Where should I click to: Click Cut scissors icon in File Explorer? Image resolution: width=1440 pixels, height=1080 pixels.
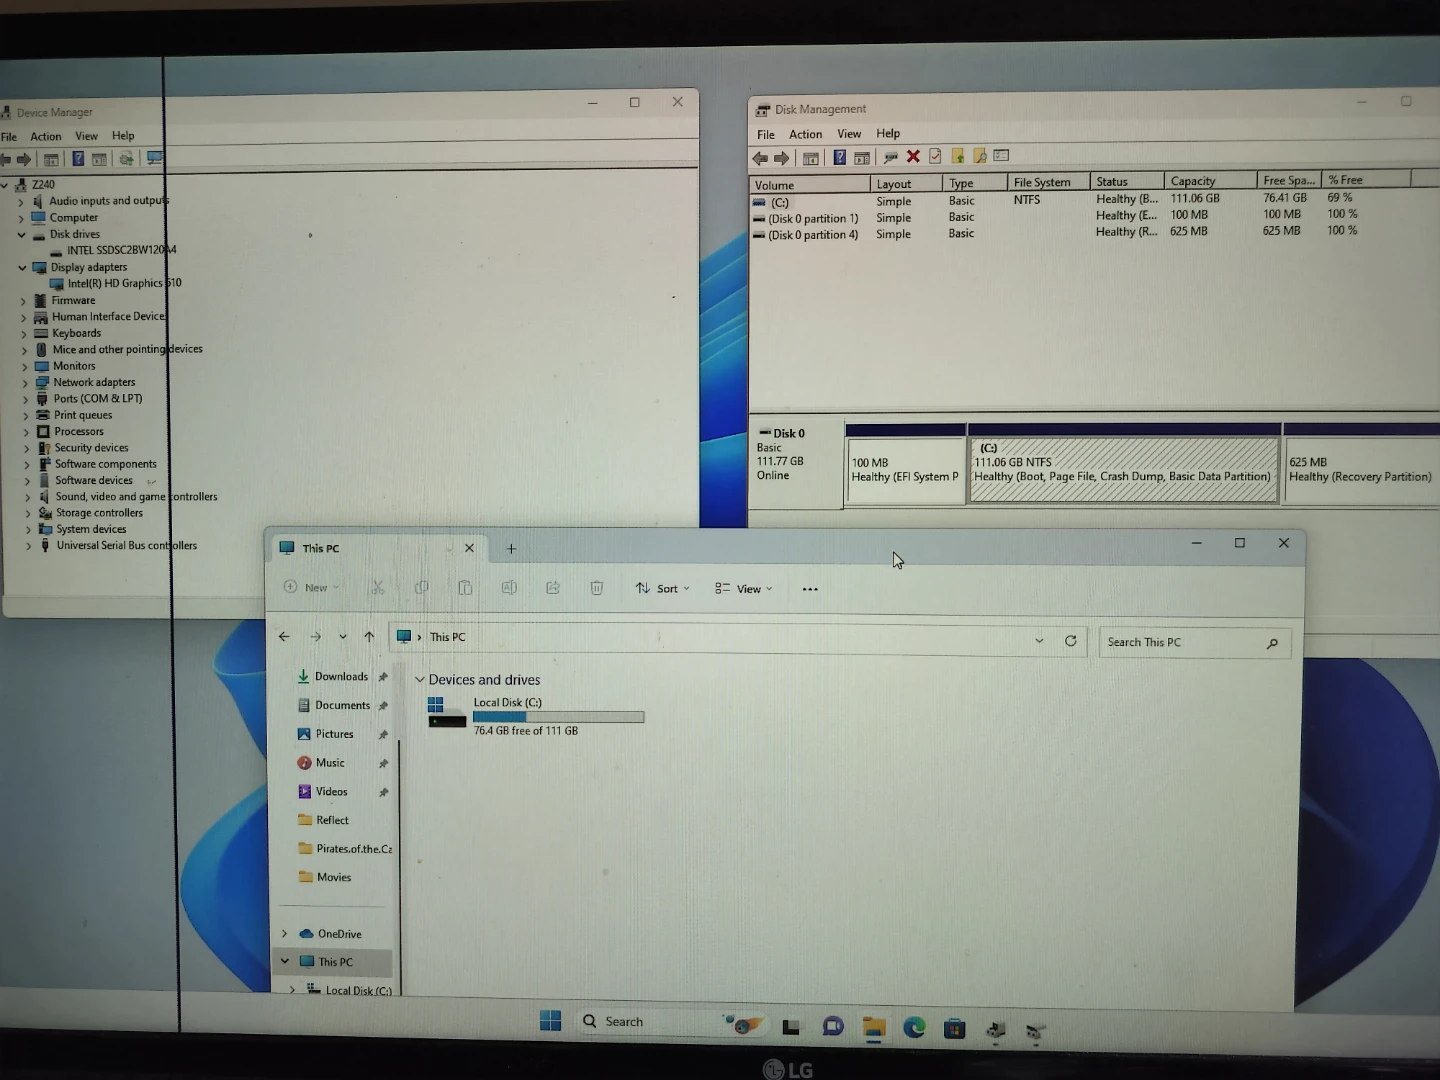pos(378,588)
